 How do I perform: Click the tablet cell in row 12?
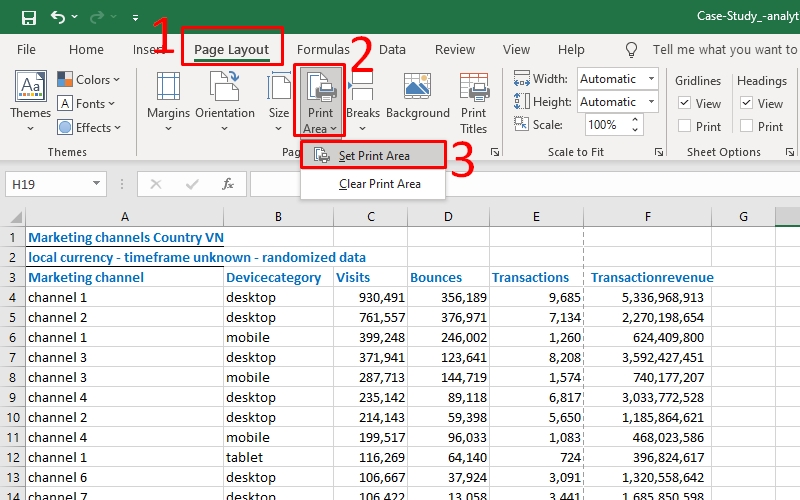coord(279,457)
